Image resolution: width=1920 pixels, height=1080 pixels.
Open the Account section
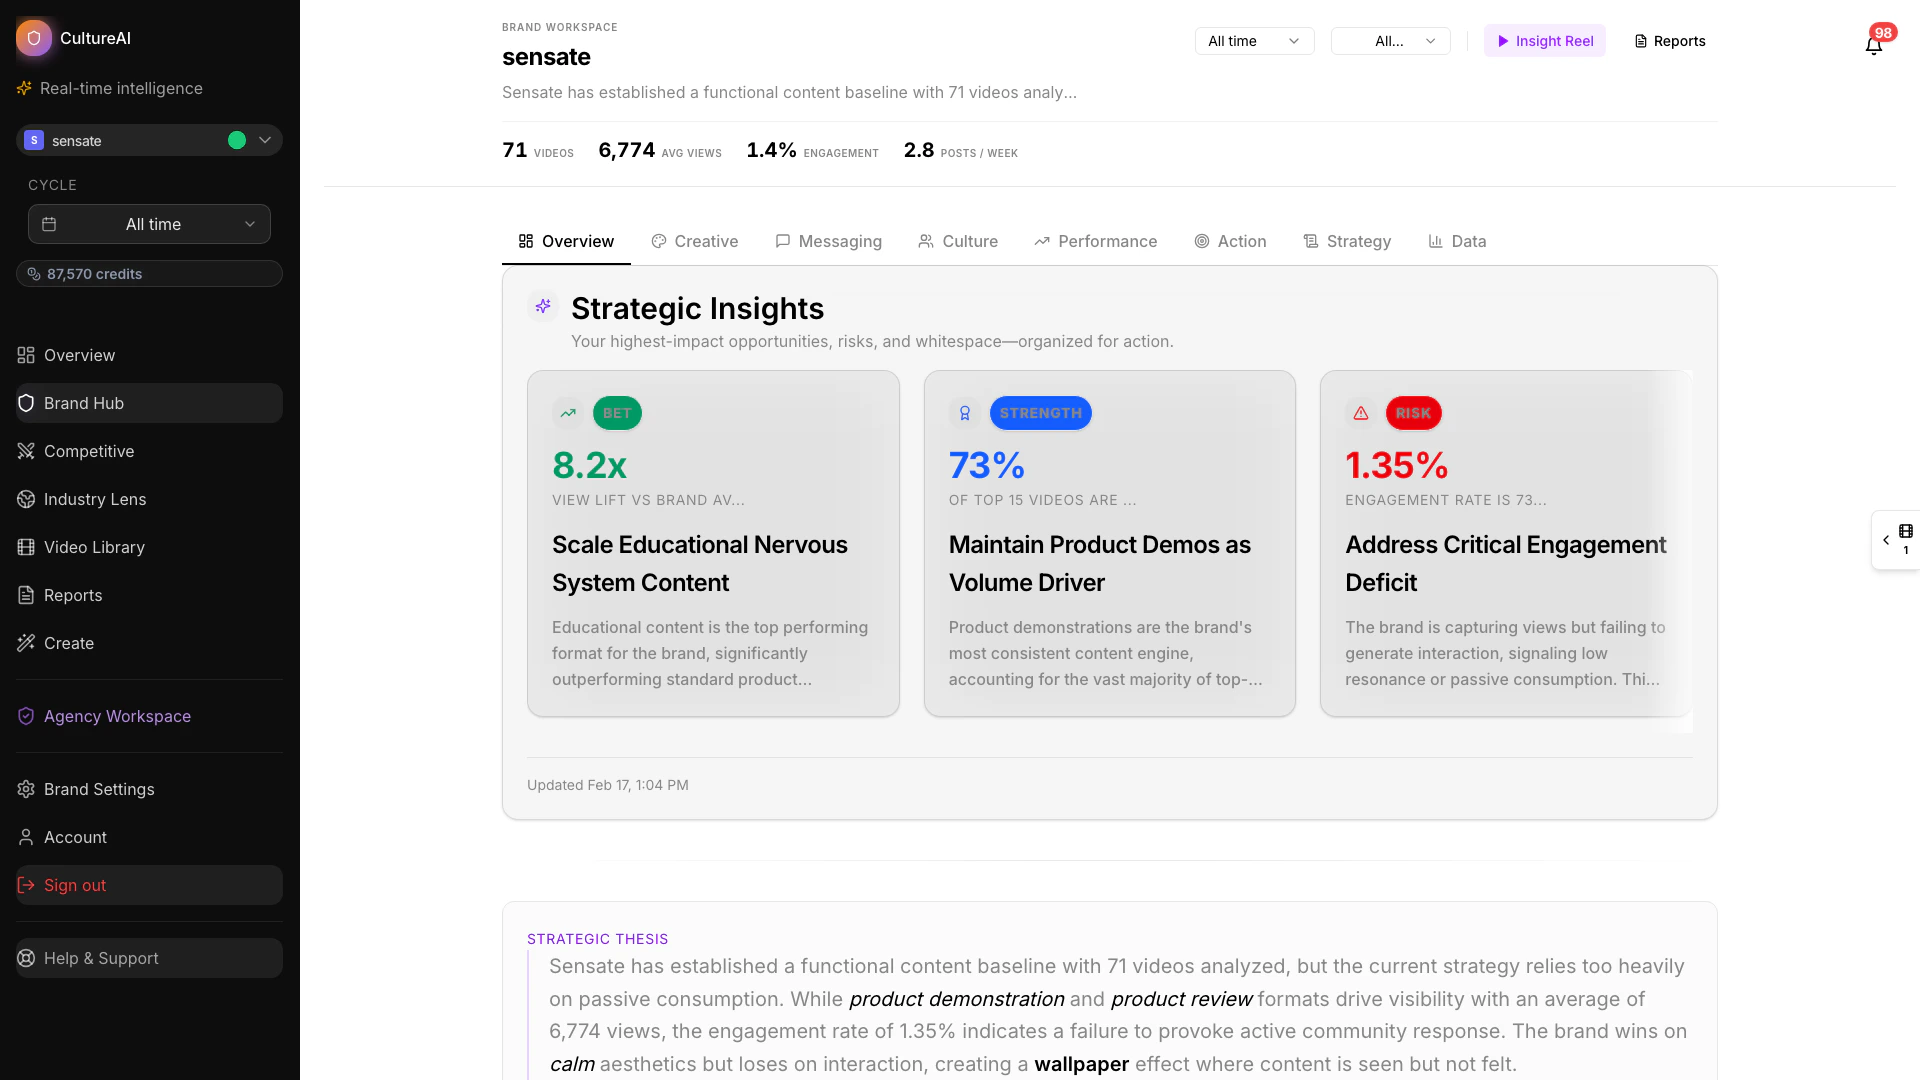coord(75,837)
